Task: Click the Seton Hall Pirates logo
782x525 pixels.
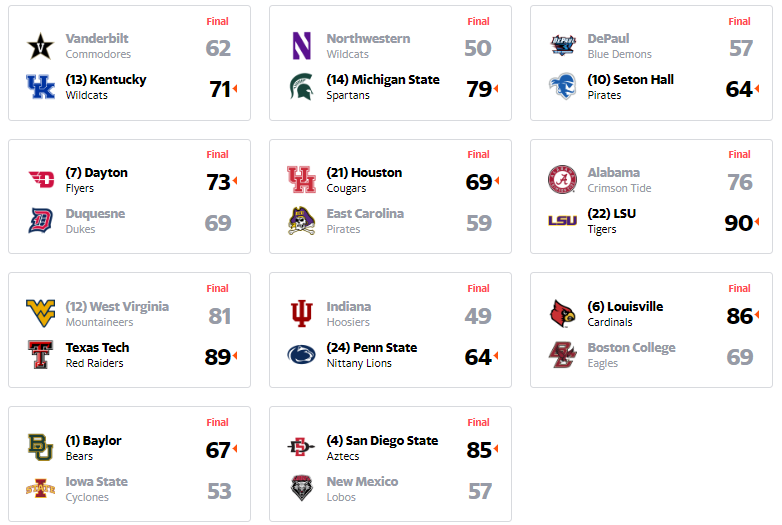Action: pyautogui.click(x=563, y=87)
